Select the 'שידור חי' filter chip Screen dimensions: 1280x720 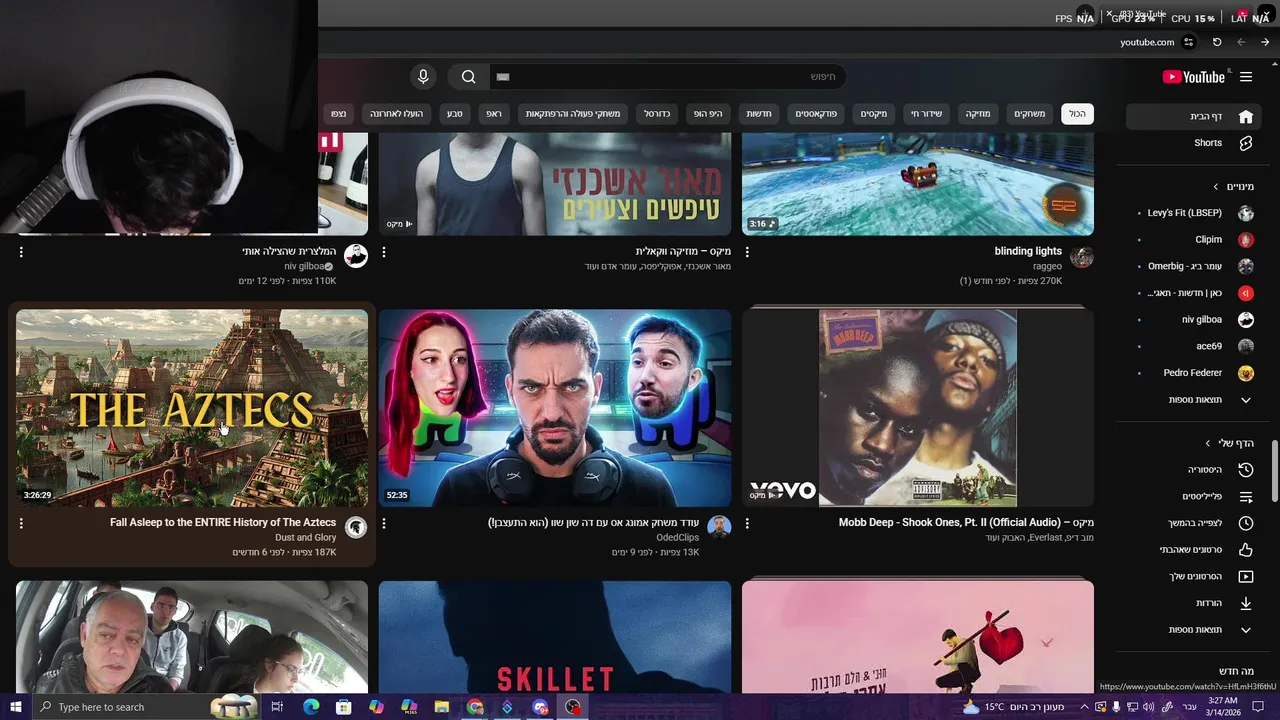click(926, 114)
